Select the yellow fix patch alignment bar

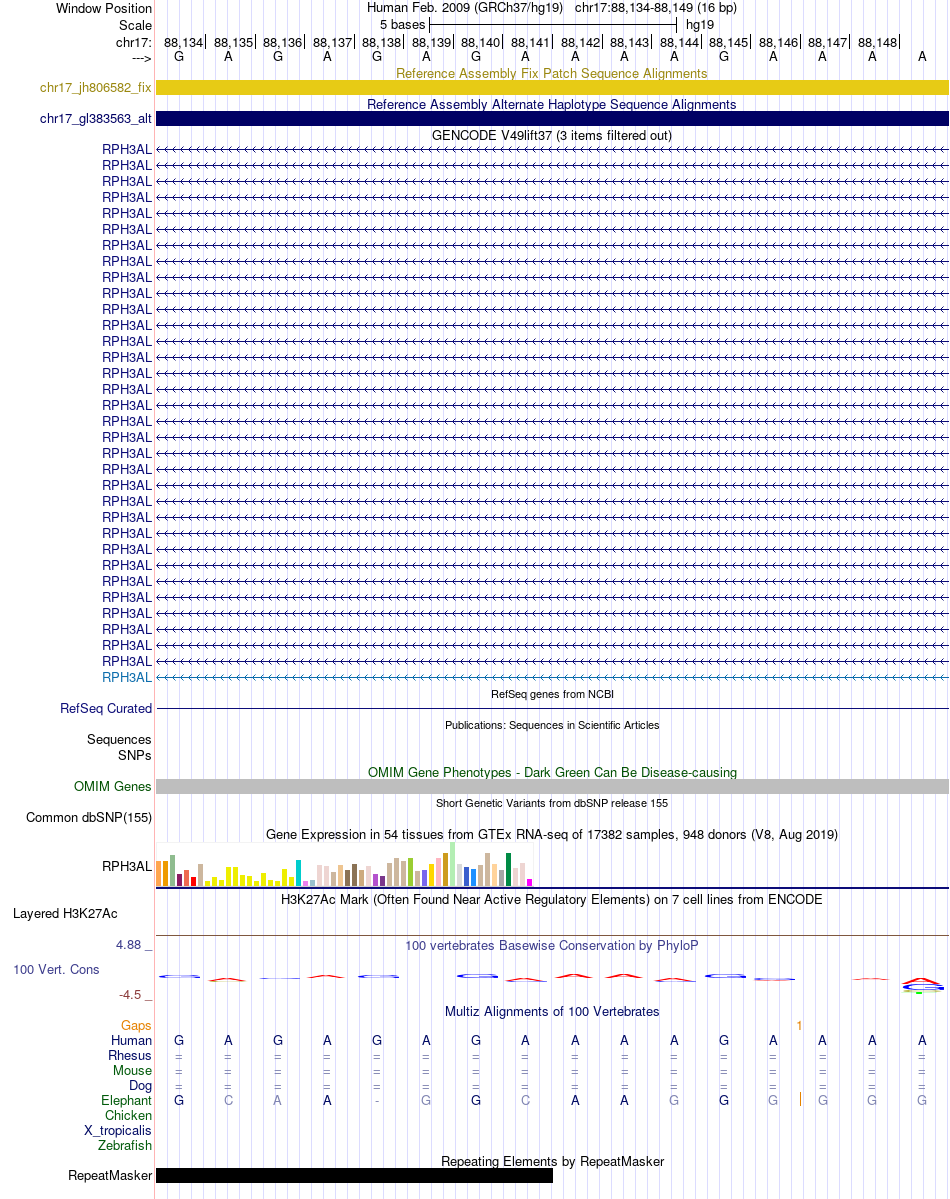tap(552, 88)
